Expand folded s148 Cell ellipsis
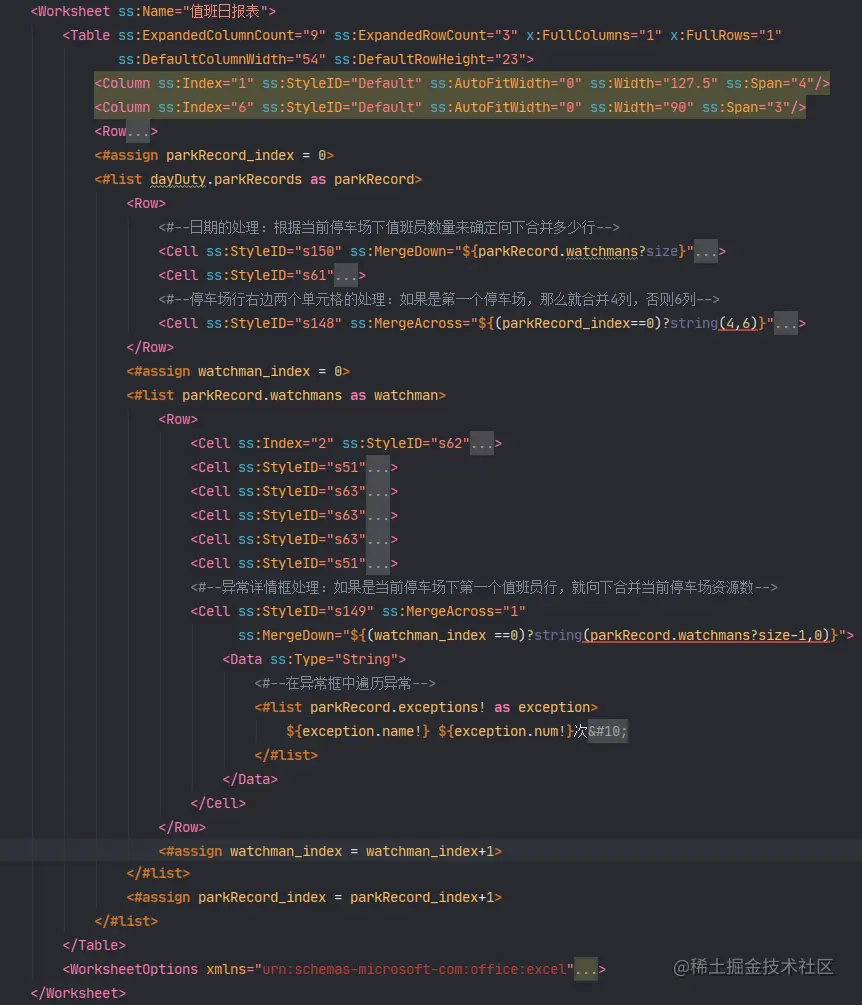The height and width of the screenshot is (1005, 862). click(x=786, y=324)
